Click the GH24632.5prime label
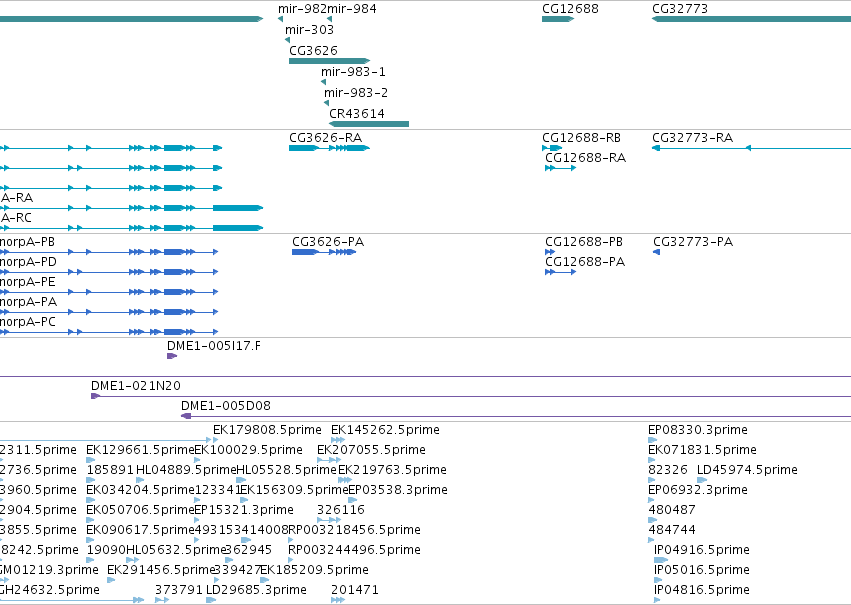Image resolution: width=851 pixels, height=605 pixels. (x=50, y=591)
